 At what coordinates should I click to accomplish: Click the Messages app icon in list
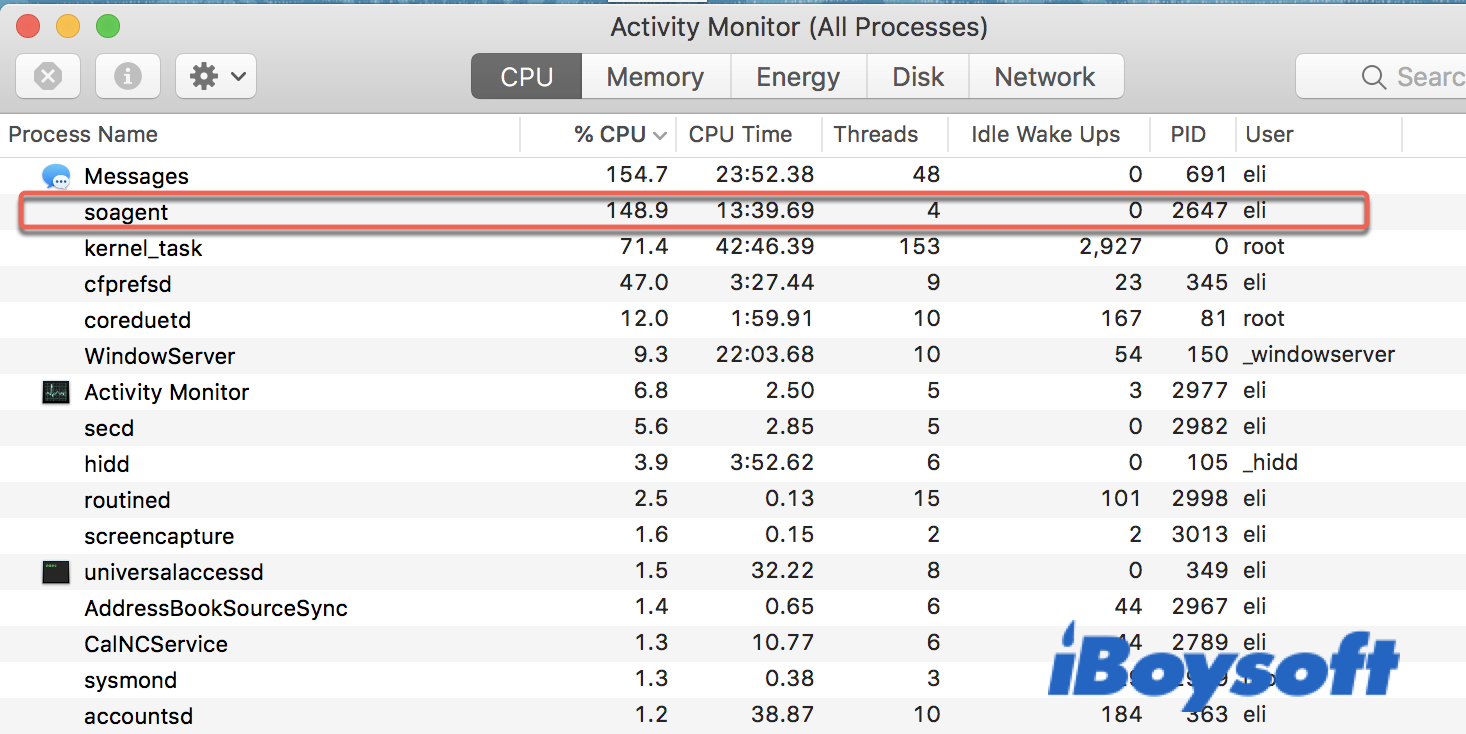[56, 177]
